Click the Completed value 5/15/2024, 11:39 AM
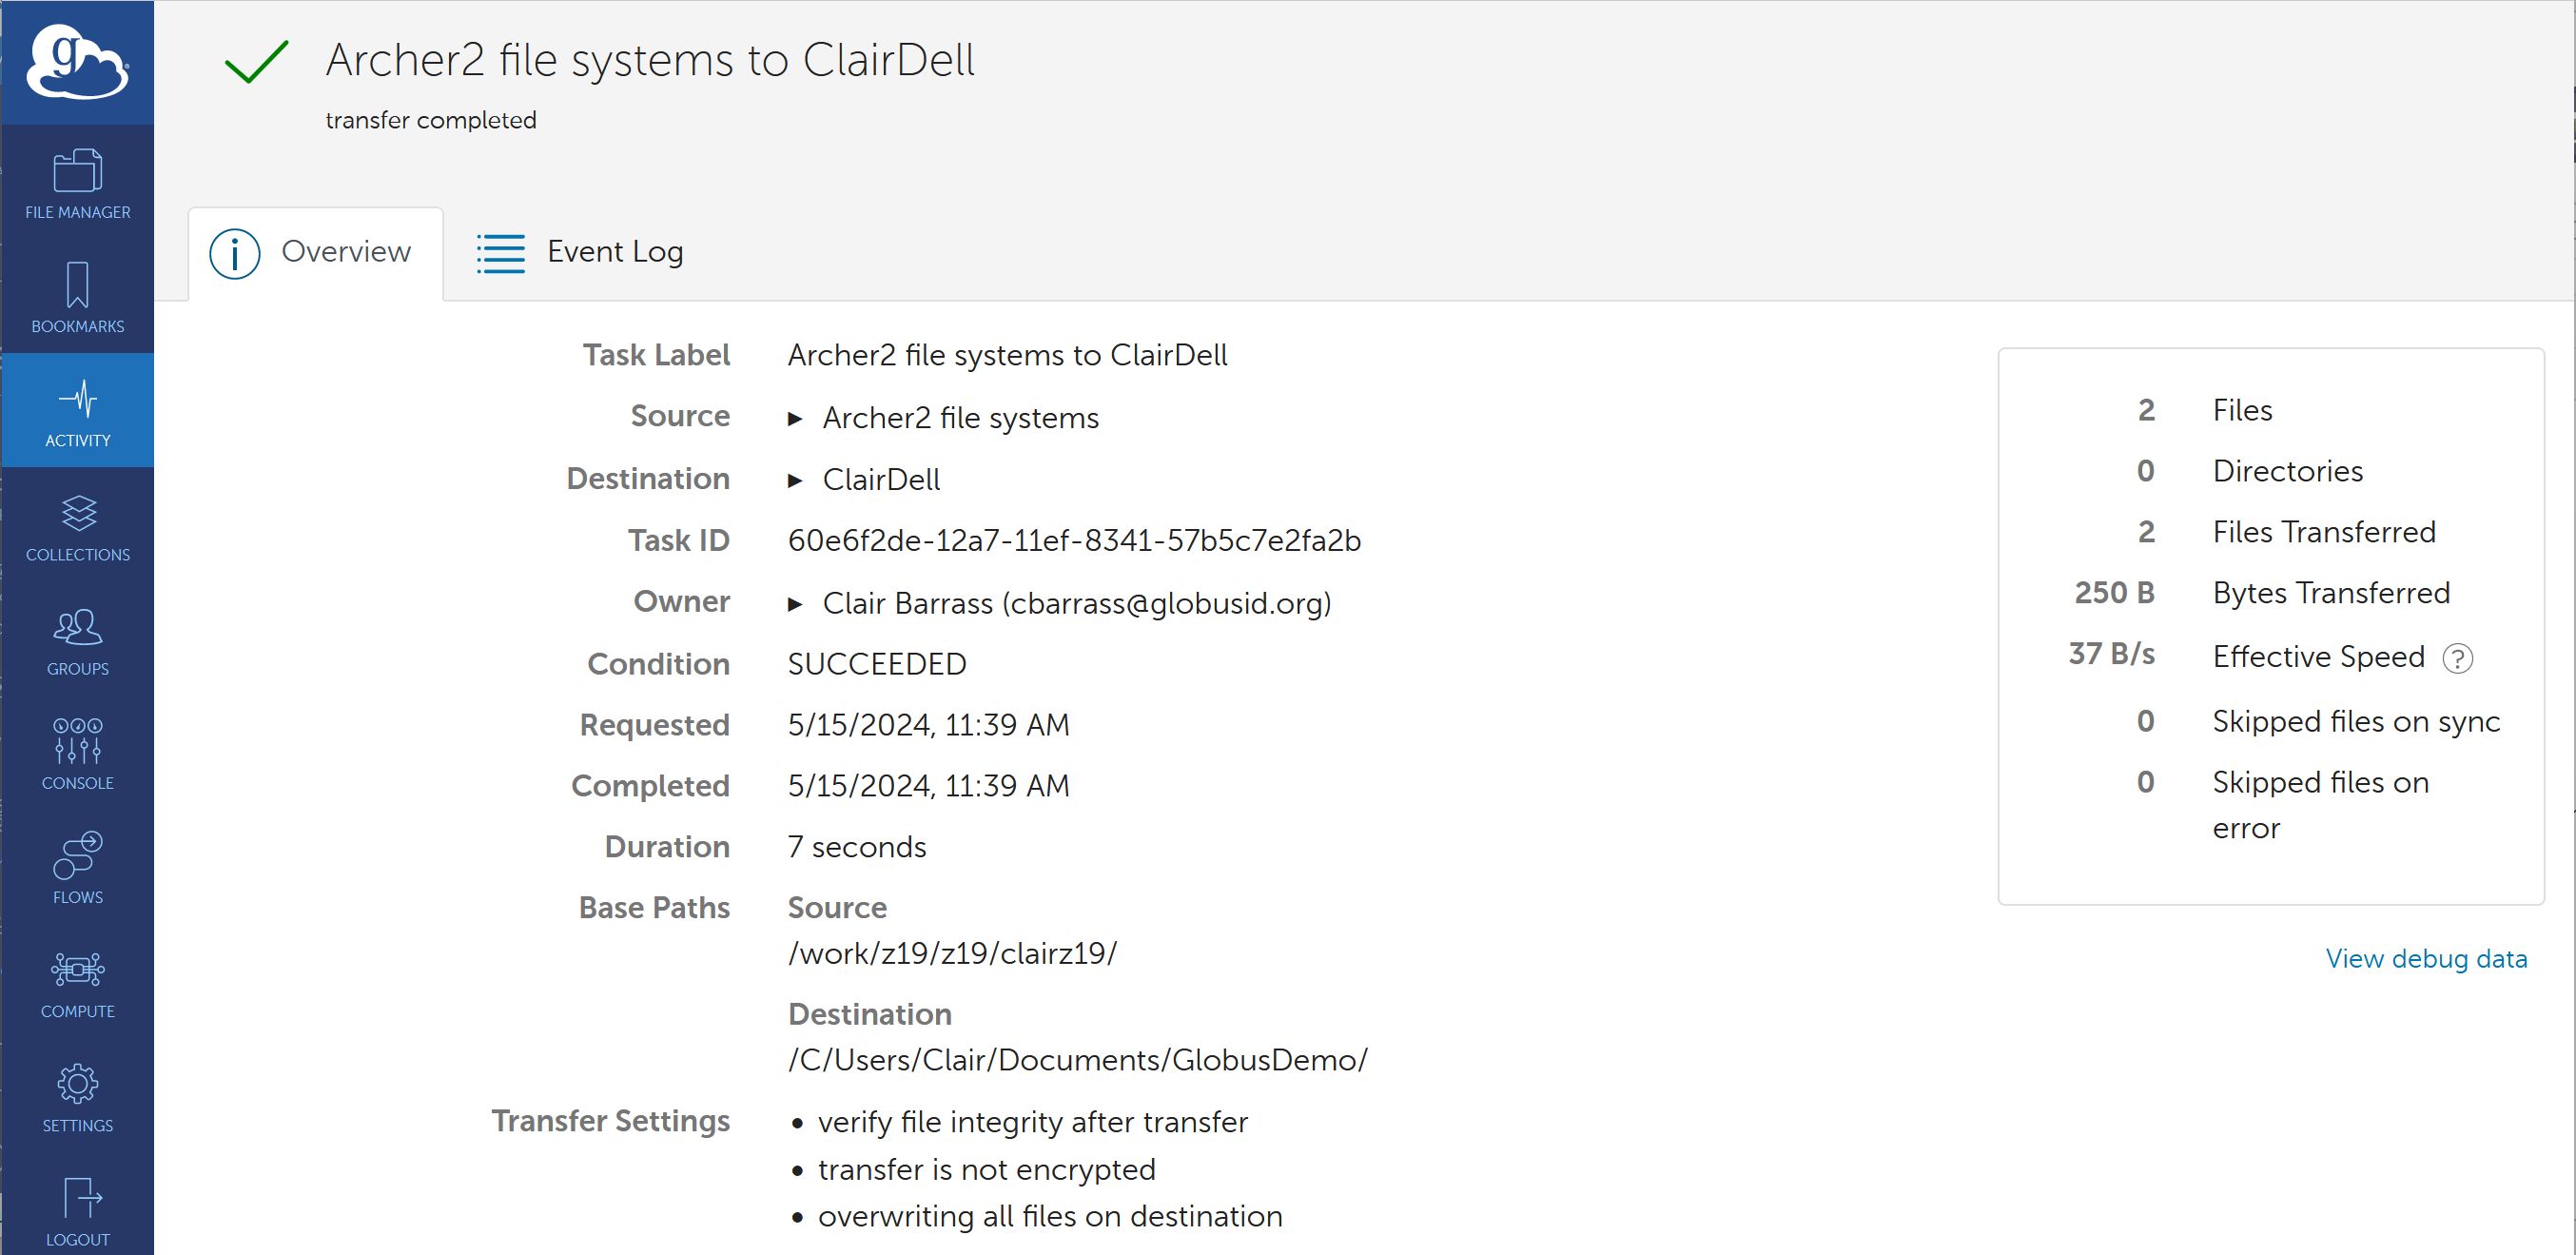2576x1255 pixels. (929, 786)
